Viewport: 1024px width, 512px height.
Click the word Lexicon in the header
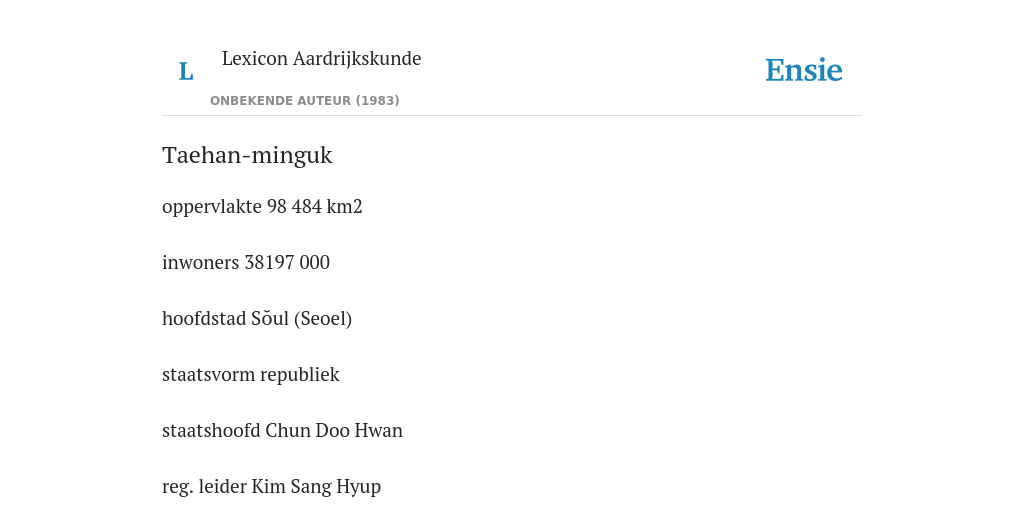click(255, 59)
